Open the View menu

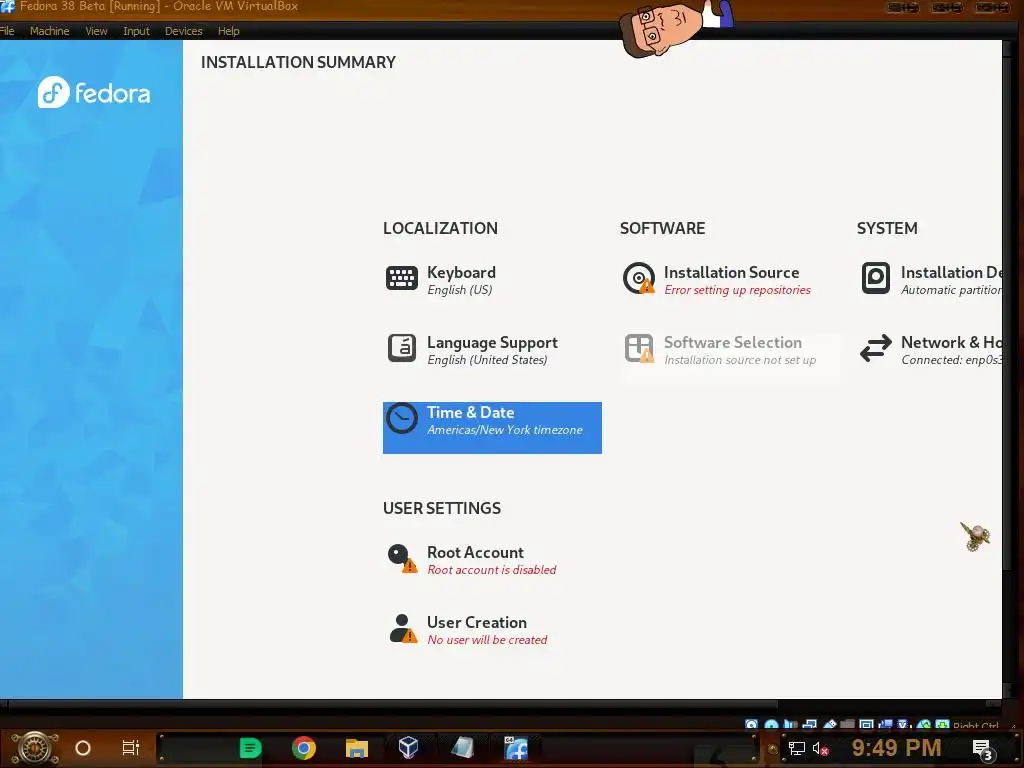tap(96, 31)
